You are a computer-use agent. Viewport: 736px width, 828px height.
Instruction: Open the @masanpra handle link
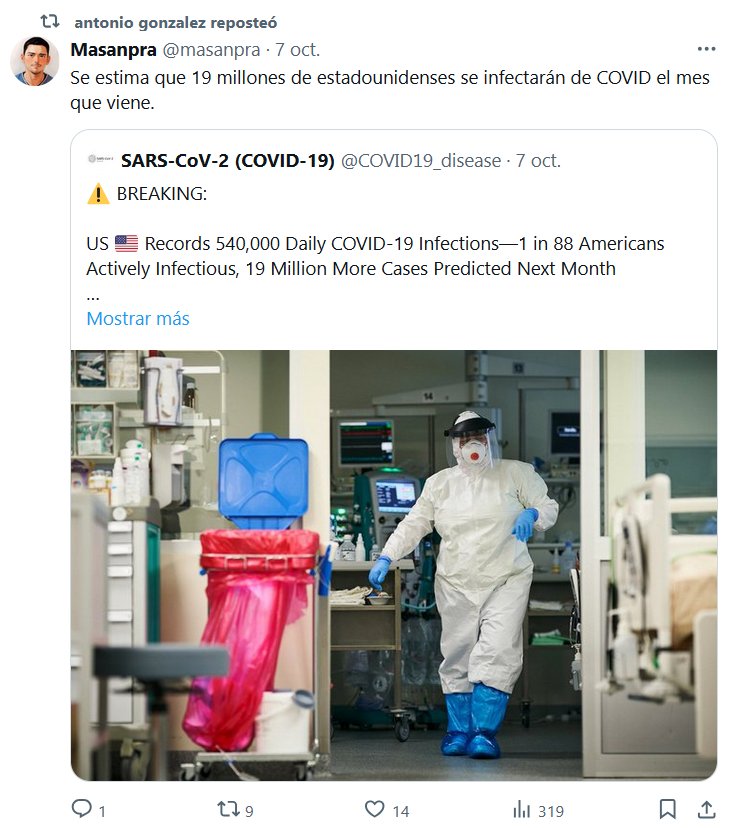point(211,50)
